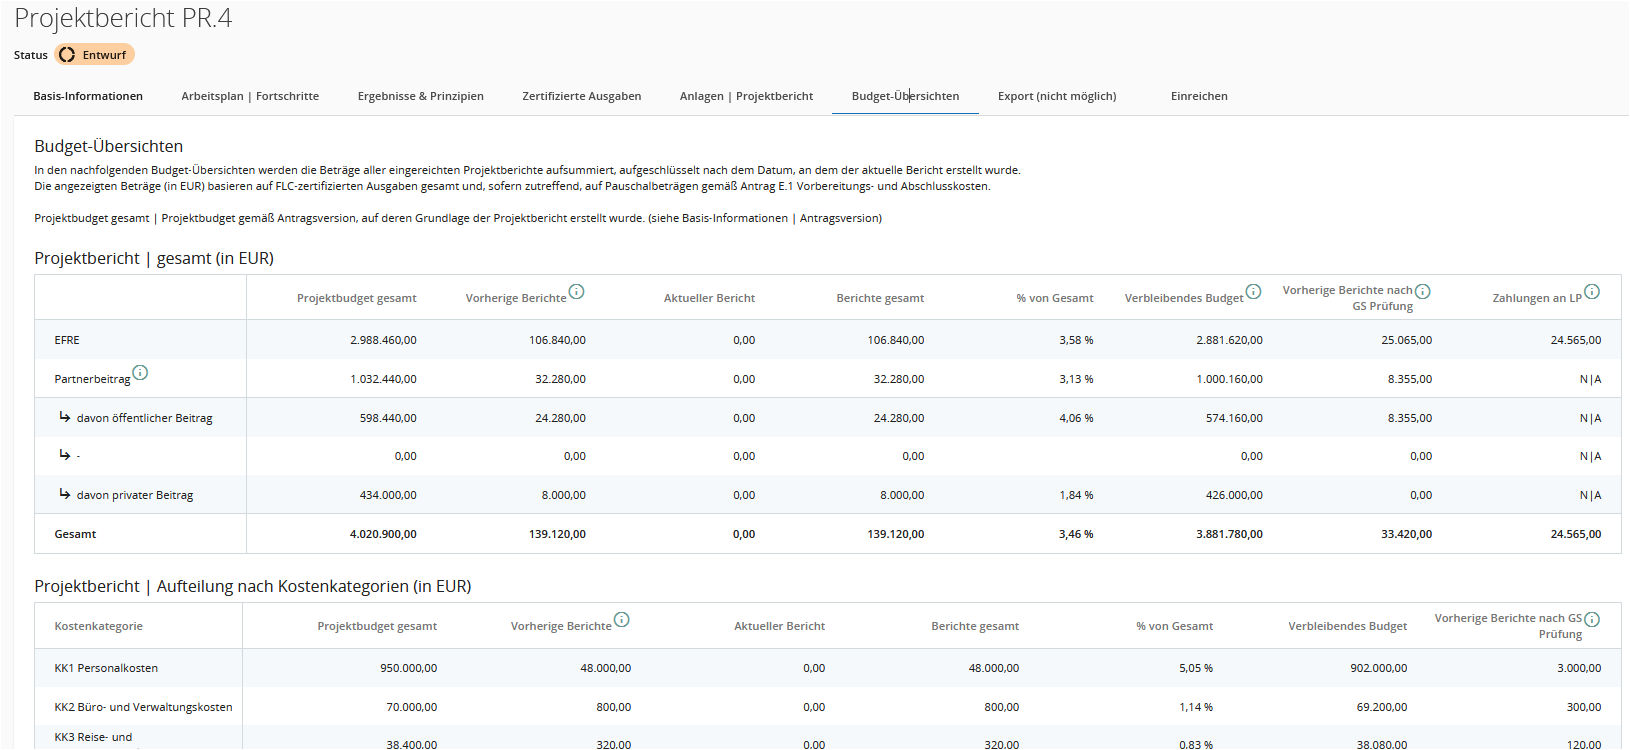Click the davon öffentlicher Beitrag row
The height and width of the screenshot is (750, 1630).
[144, 419]
